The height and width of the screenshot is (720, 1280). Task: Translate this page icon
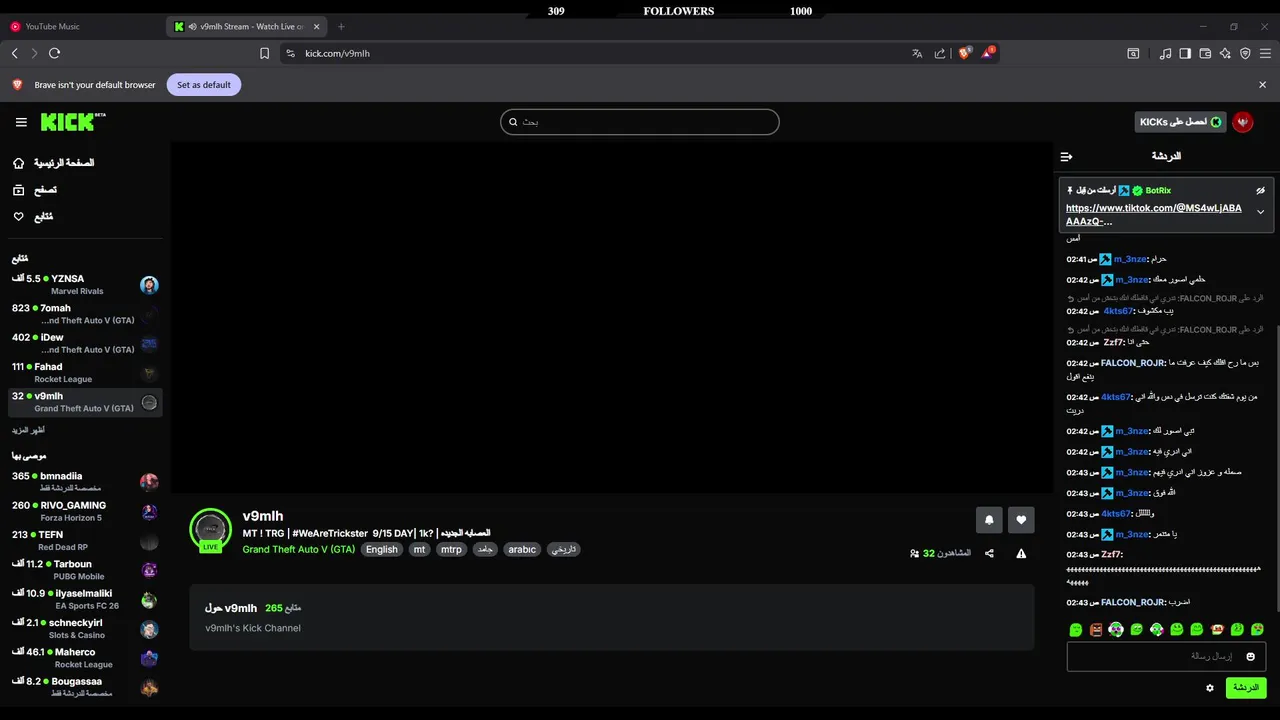917,53
